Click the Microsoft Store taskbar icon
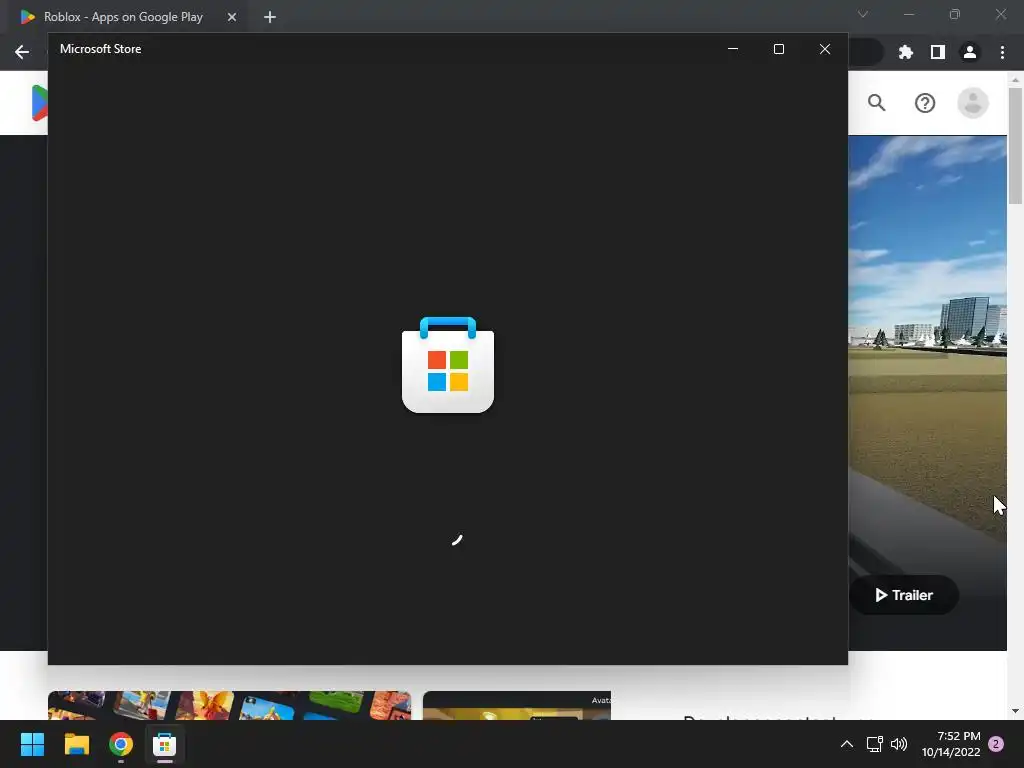The height and width of the screenshot is (768, 1024). (x=165, y=744)
